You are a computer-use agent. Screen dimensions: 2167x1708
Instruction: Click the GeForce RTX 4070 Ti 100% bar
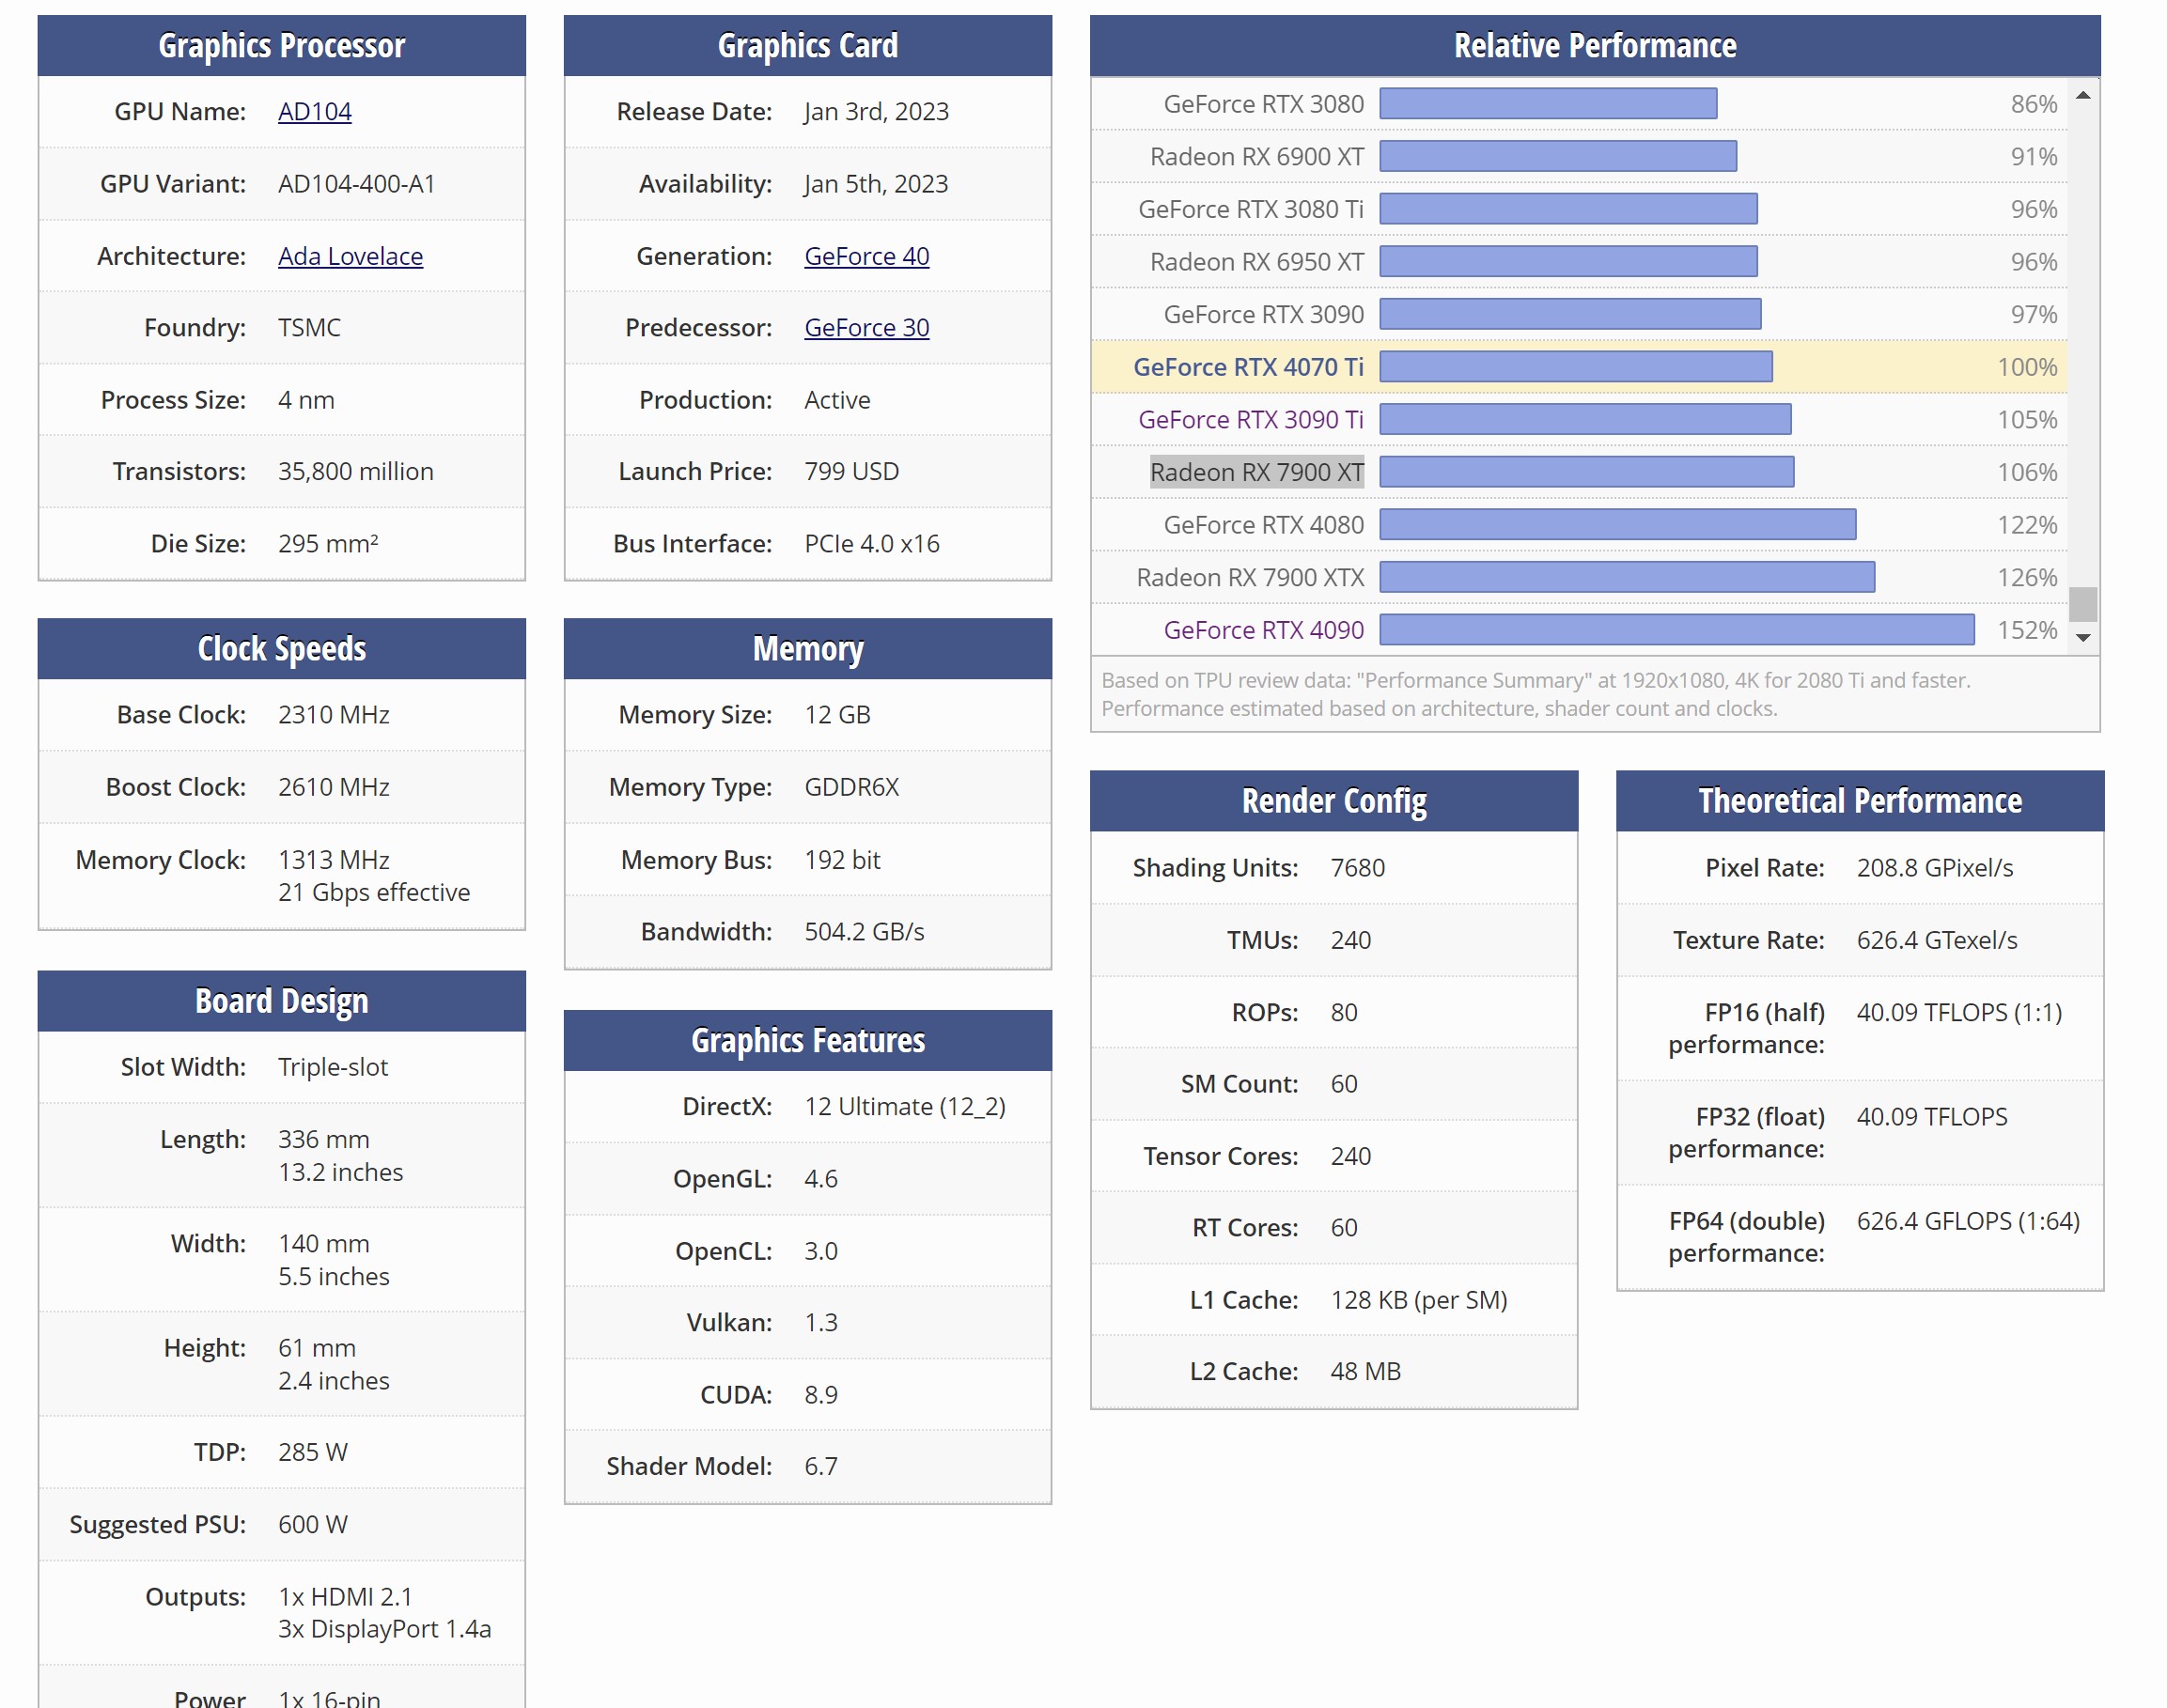pyautogui.click(x=1576, y=367)
